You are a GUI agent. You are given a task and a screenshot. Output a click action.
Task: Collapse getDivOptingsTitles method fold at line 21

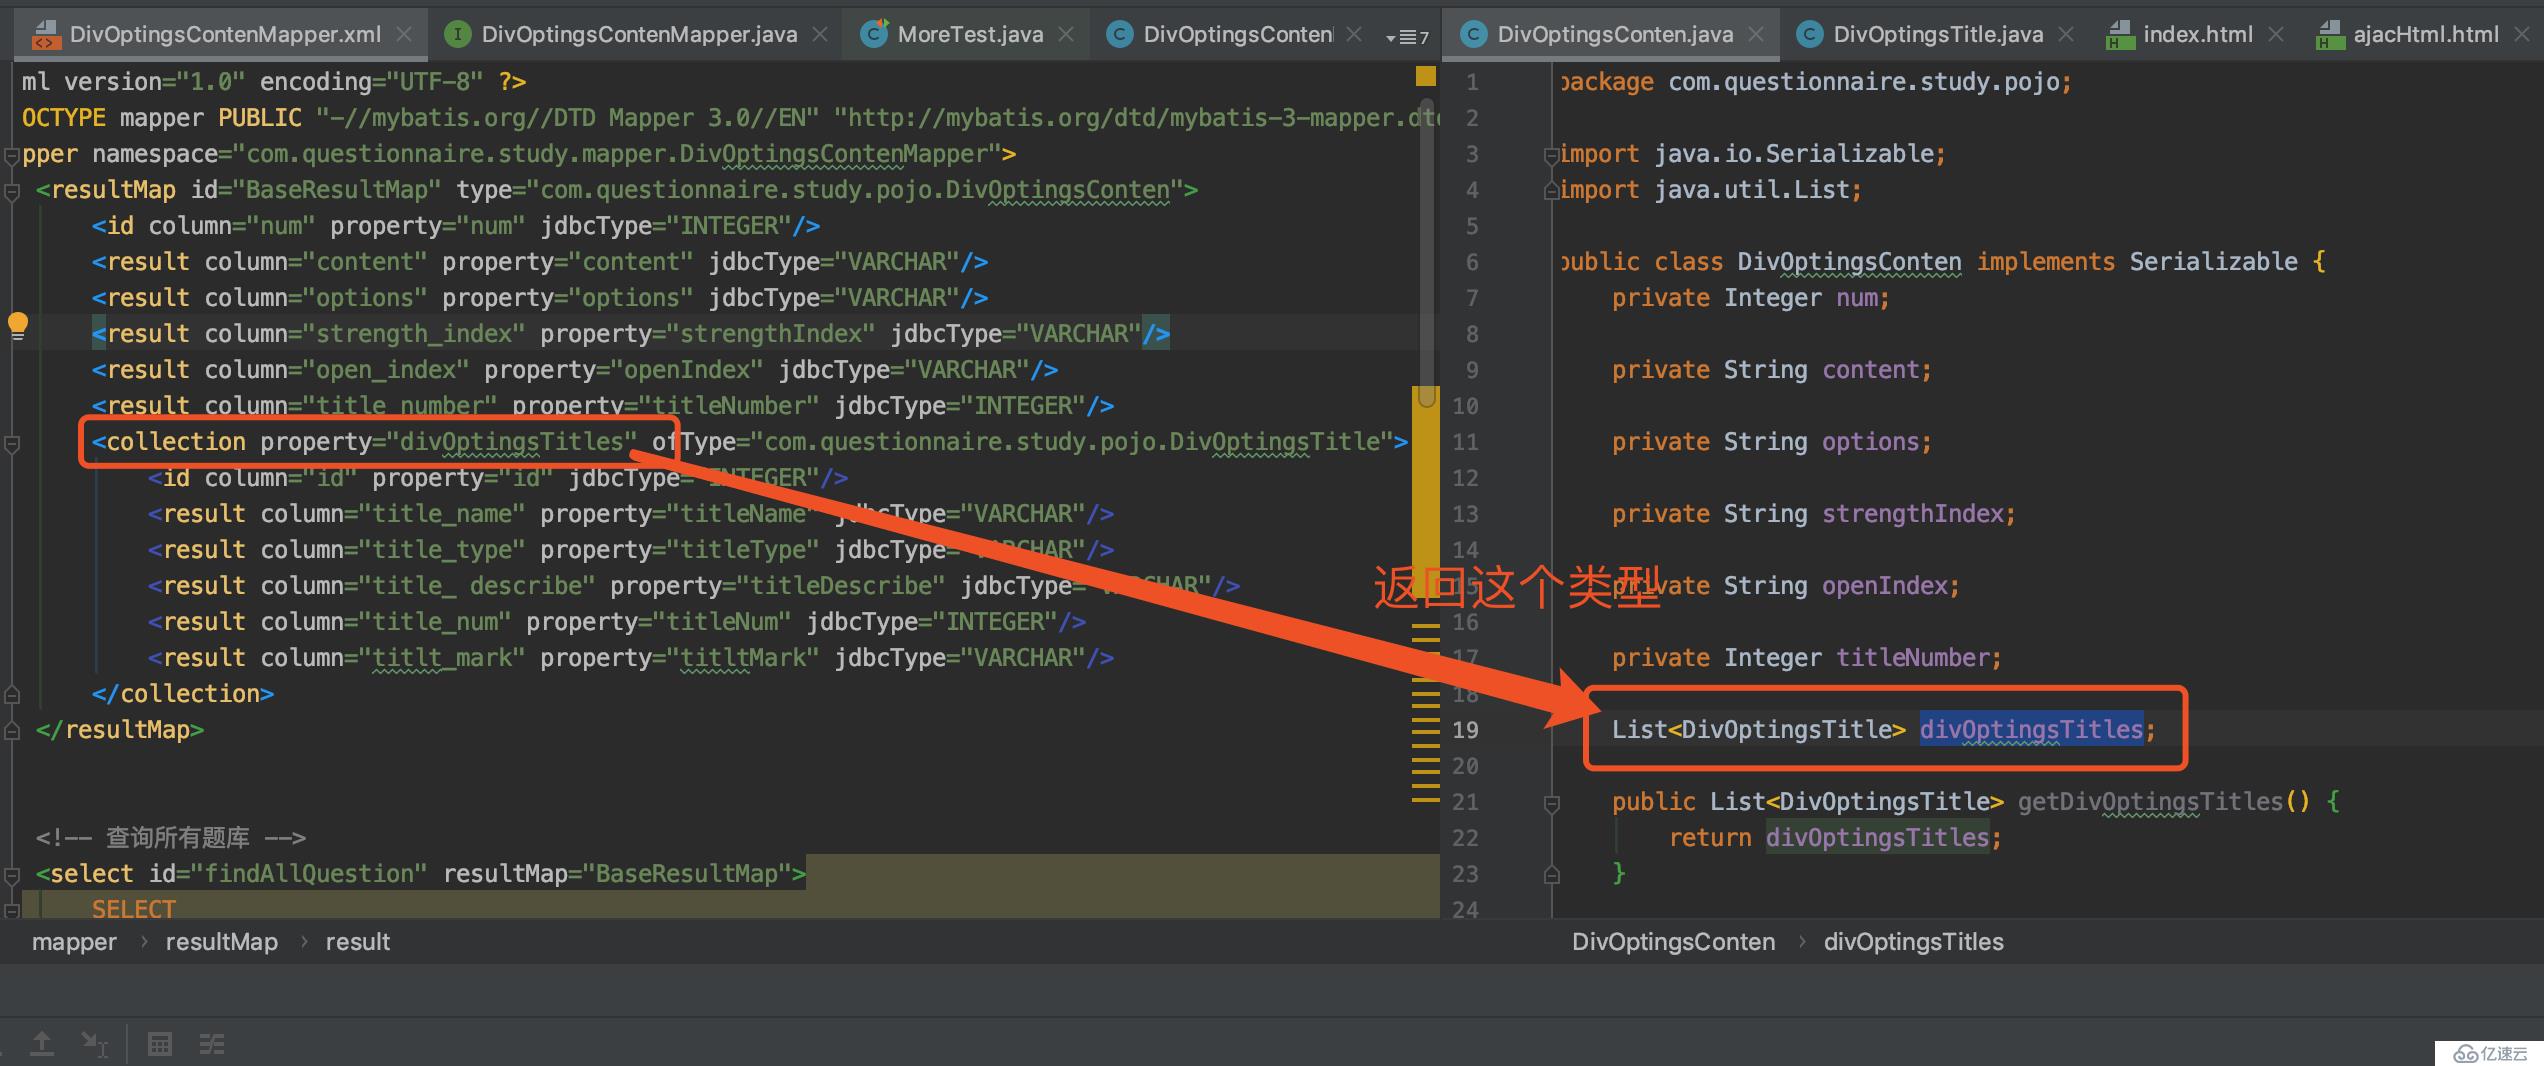(1551, 803)
